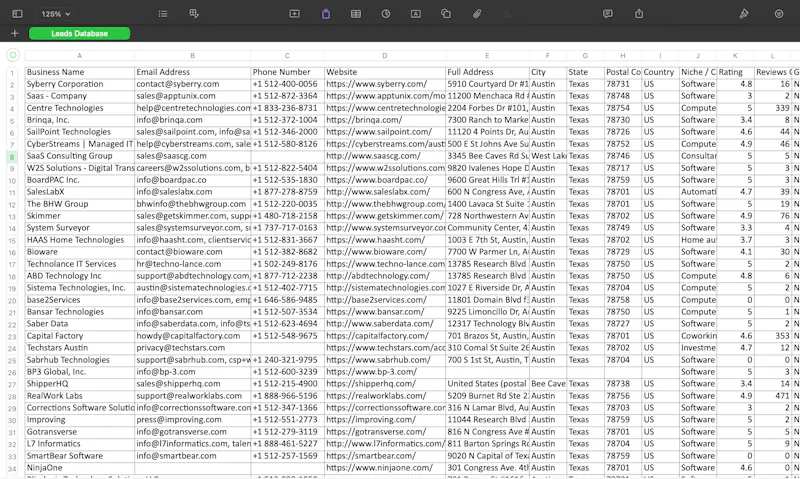
Task: Click the Full Address header cell
Action: 487,72
